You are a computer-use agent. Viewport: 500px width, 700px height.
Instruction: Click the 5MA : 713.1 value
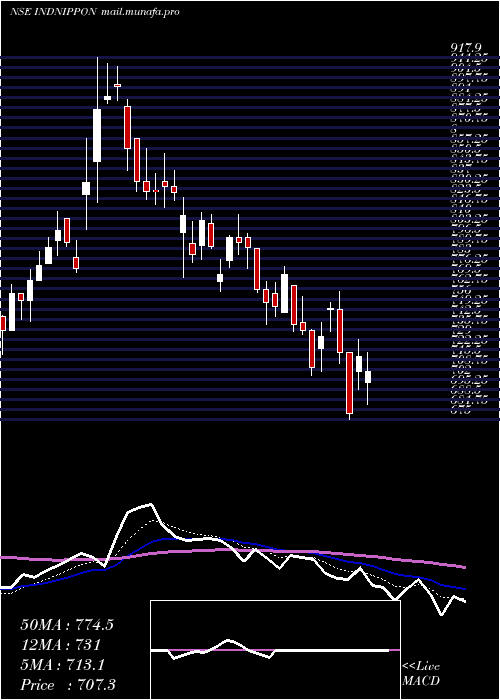click(62, 665)
